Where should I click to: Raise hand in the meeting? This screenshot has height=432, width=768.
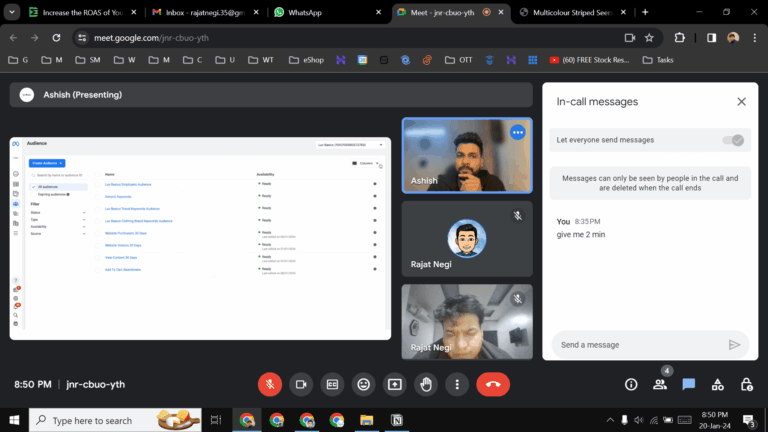pyautogui.click(x=426, y=384)
